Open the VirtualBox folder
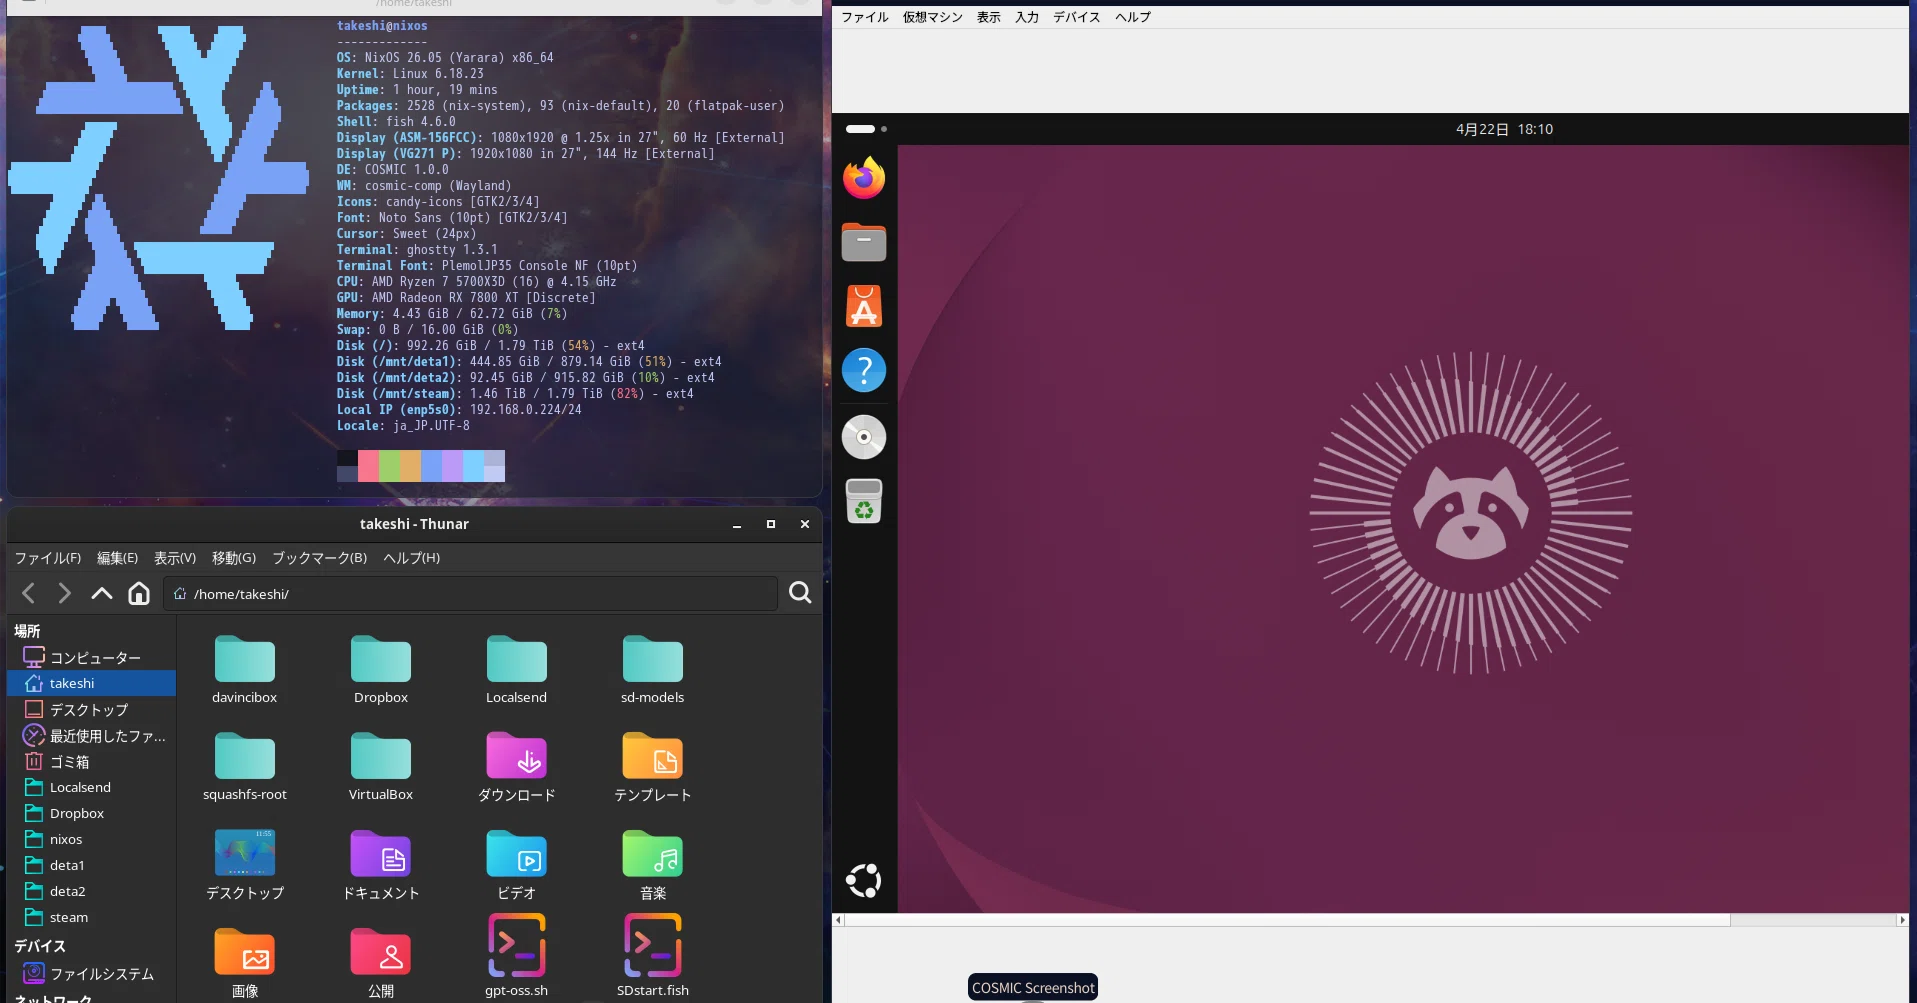1917x1003 pixels. (x=381, y=767)
